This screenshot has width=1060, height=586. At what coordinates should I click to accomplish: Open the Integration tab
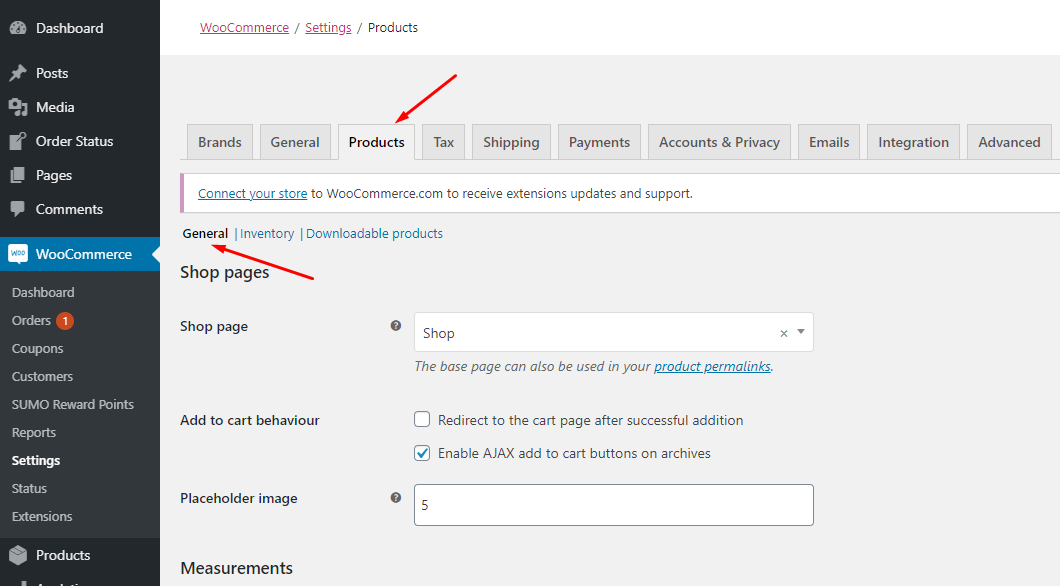tap(913, 142)
